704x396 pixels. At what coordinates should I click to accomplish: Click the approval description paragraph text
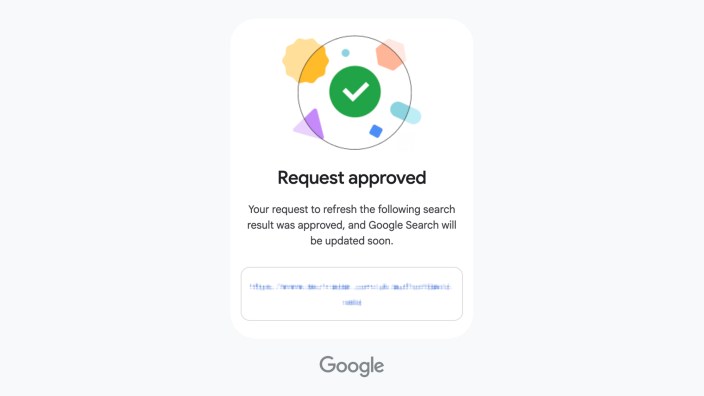pyautogui.click(x=352, y=225)
